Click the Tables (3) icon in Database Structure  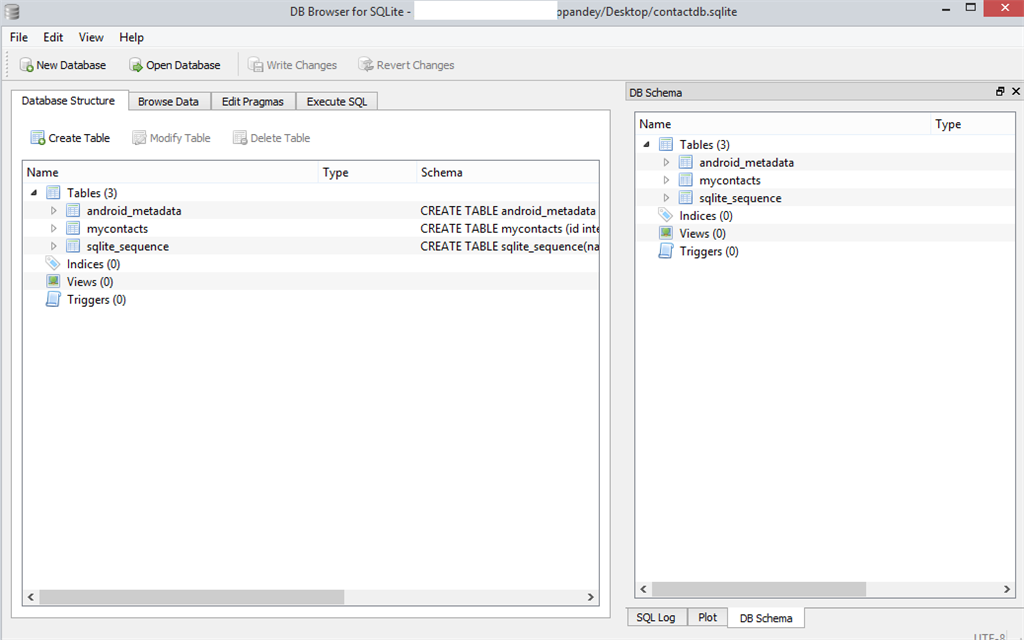pos(53,193)
